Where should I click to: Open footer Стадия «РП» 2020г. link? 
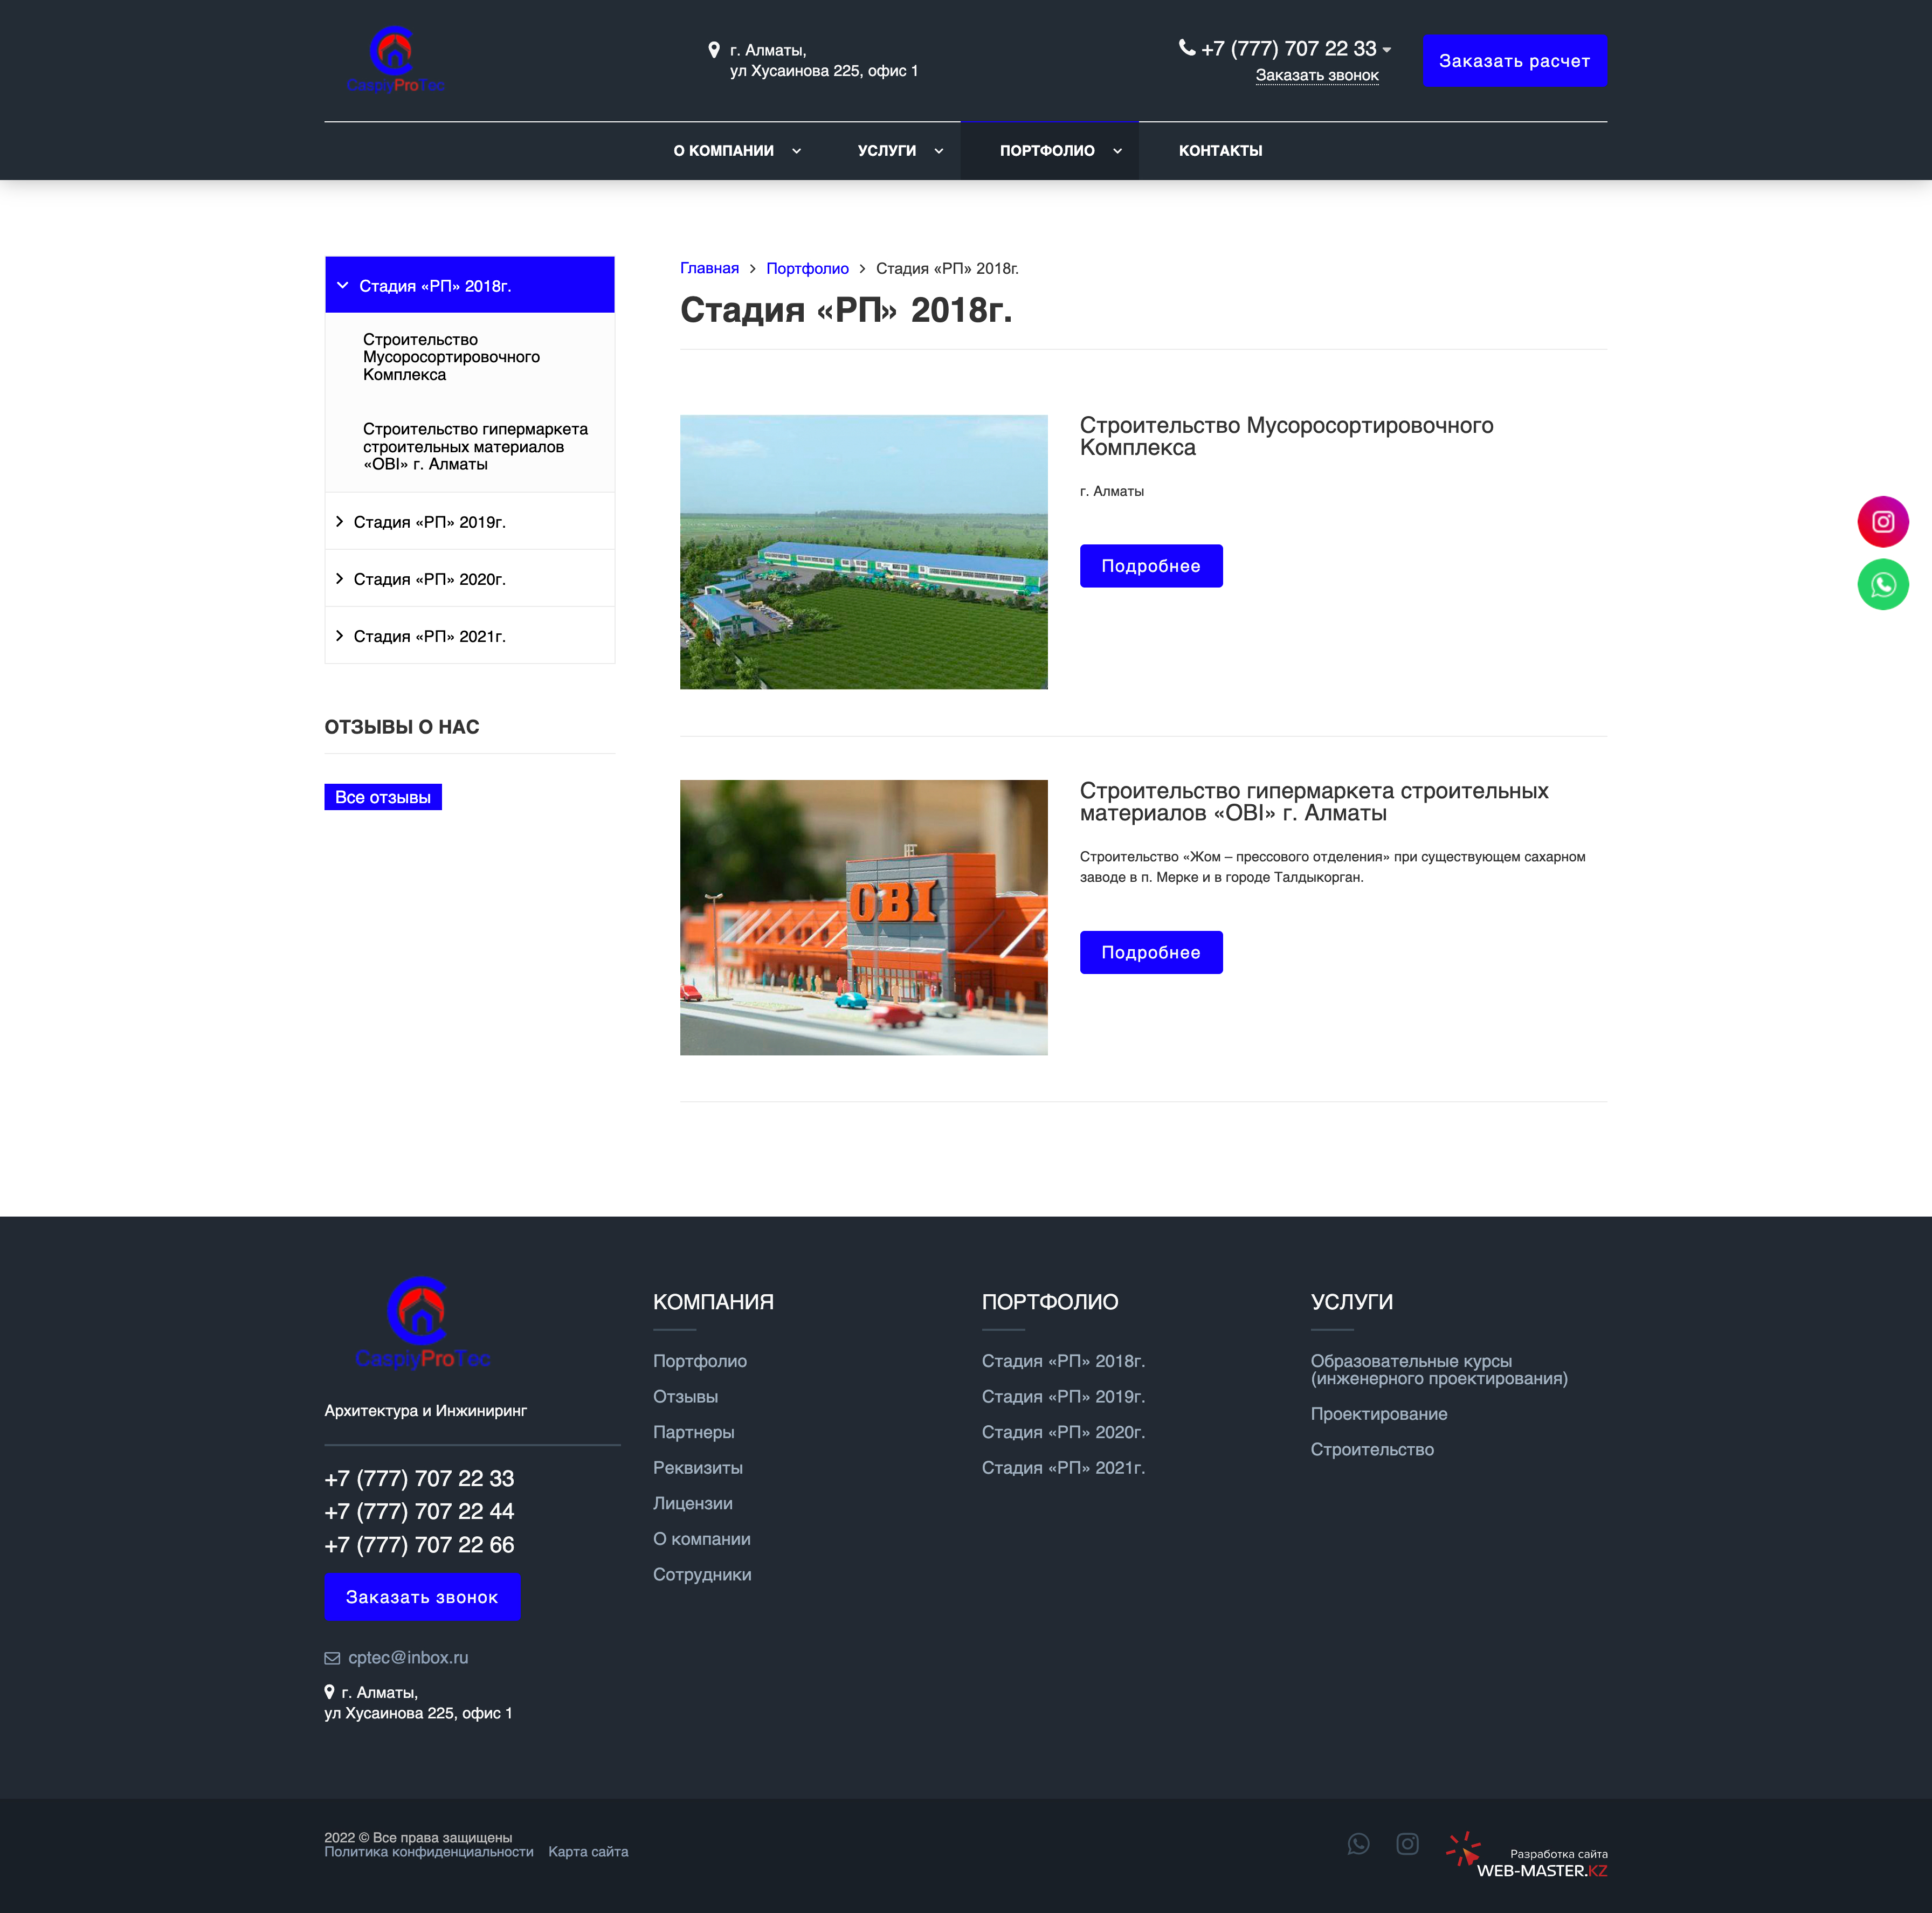click(x=1064, y=1432)
